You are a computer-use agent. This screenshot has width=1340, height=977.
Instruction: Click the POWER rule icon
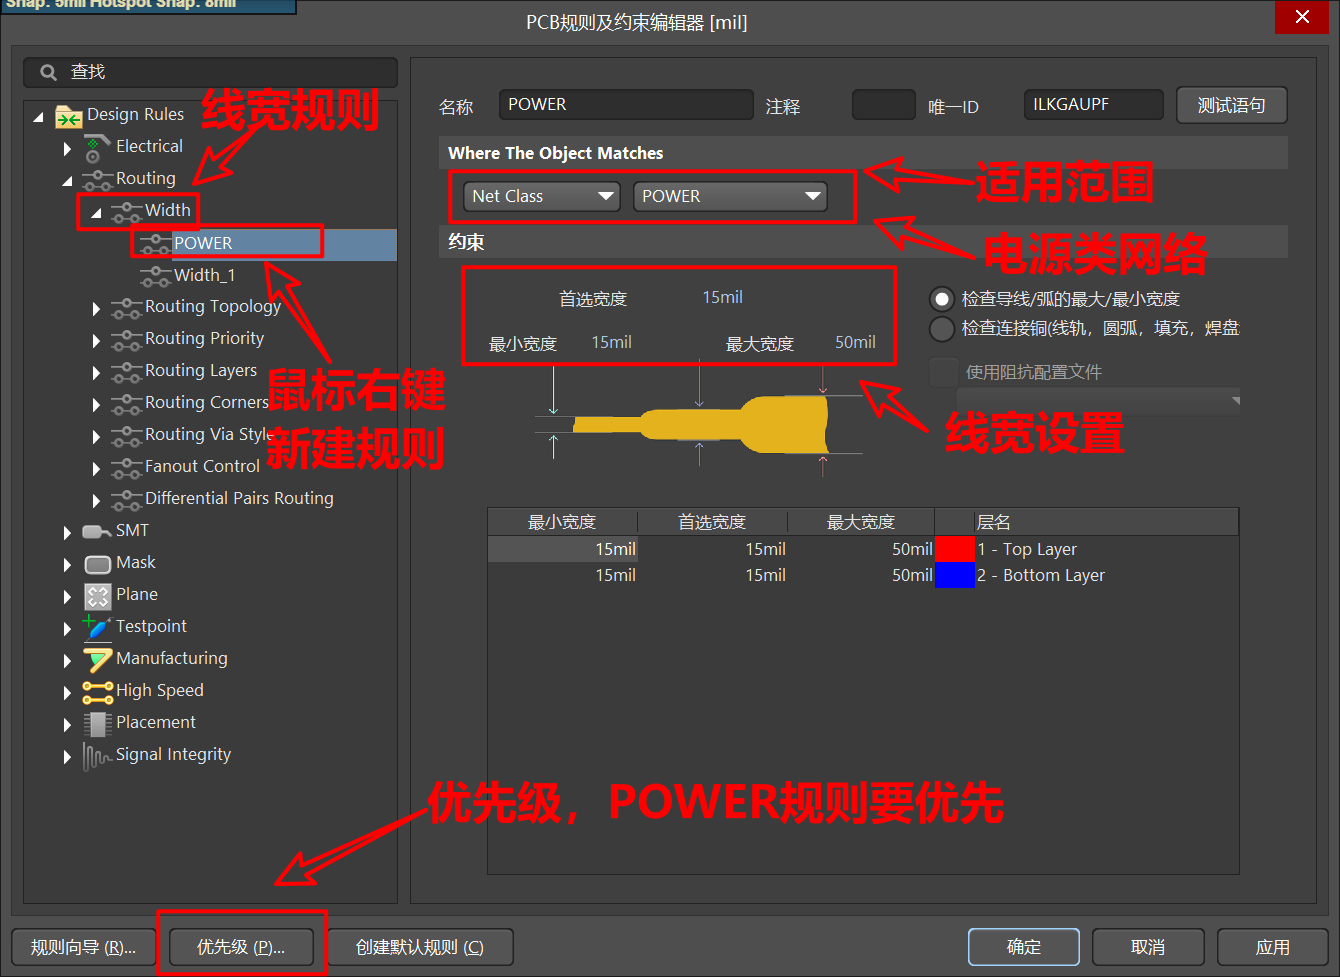click(x=155, y=244)
